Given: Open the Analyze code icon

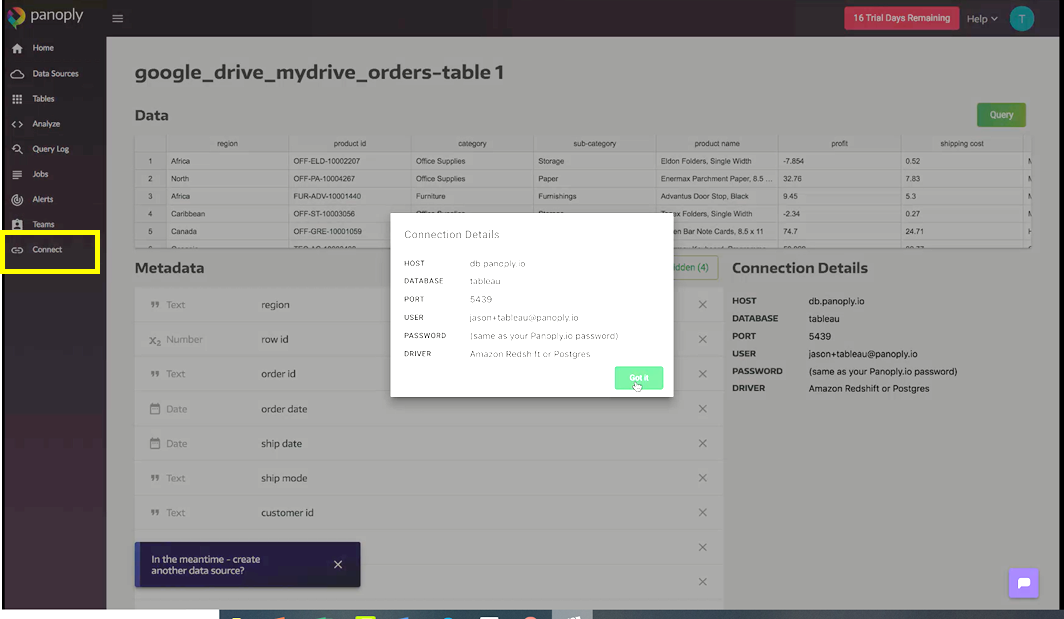Looking at the screenshot, I should (x=17, y=124).
